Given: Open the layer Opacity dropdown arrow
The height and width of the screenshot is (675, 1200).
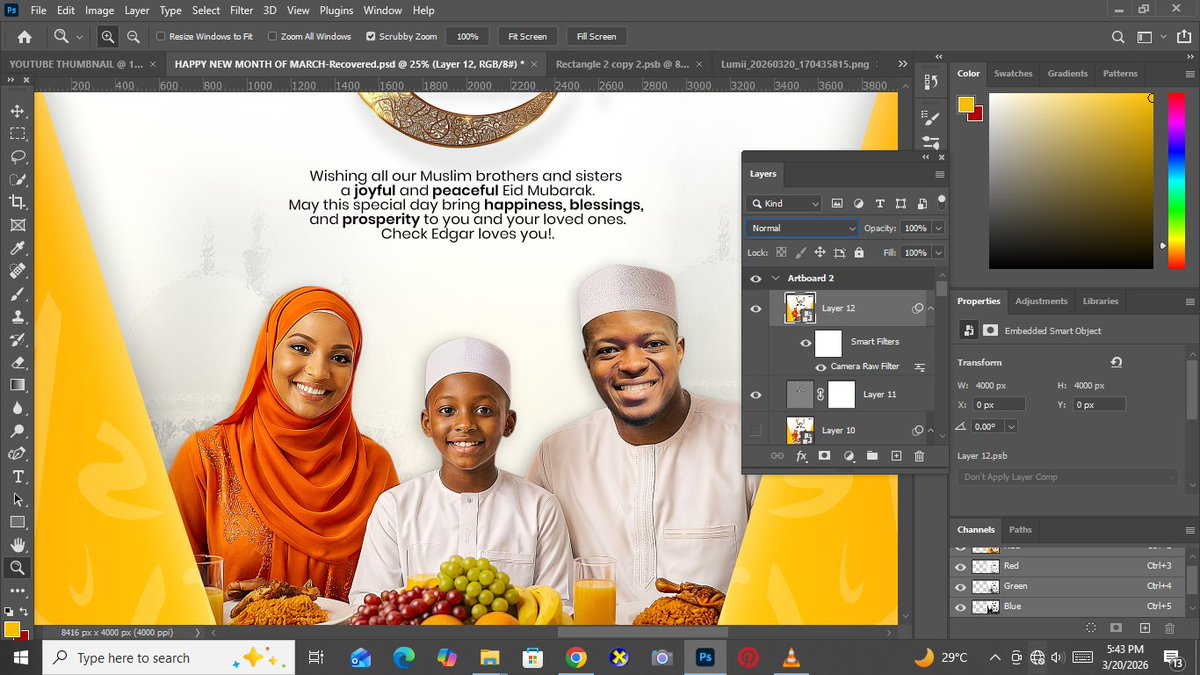Looking at the screenshot, I should click(x=938, y=228).
